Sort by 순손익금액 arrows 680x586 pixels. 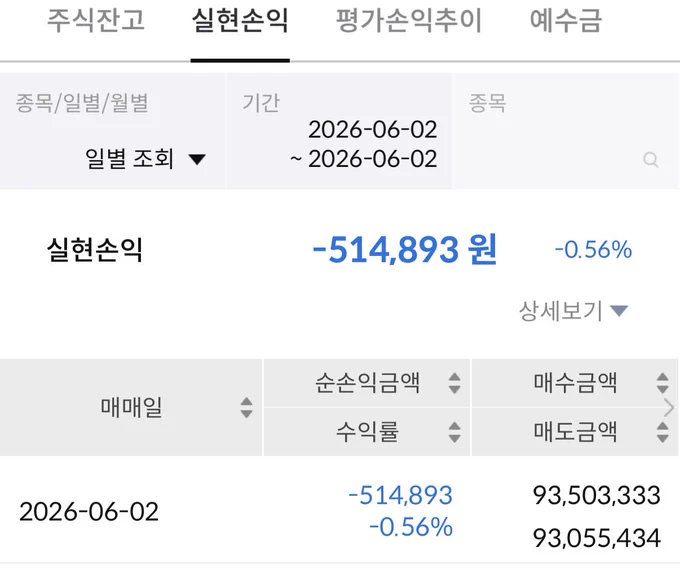point(454,383)
